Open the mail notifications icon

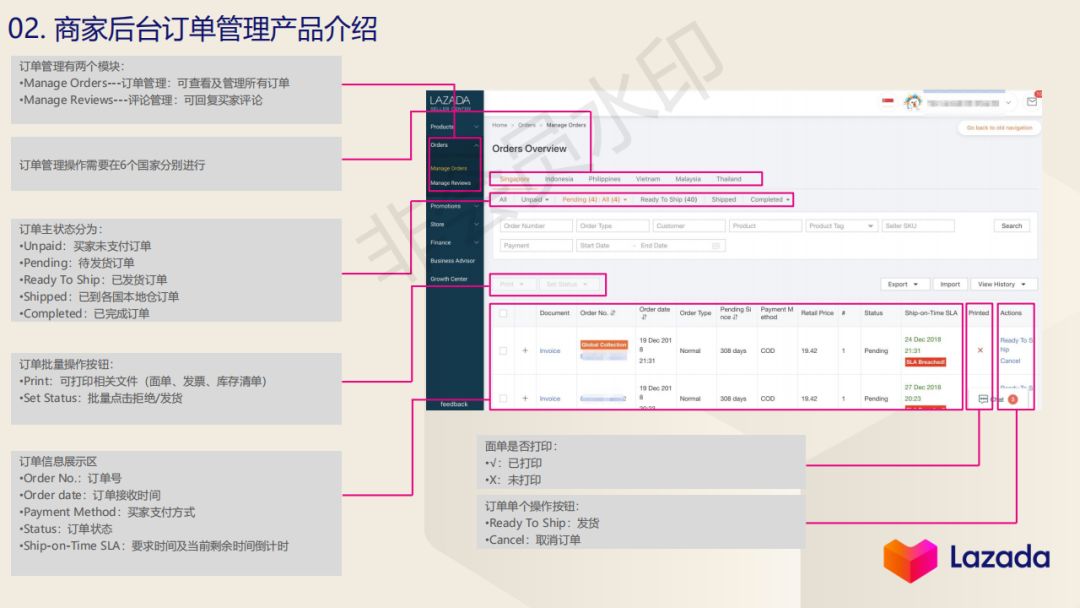point(1032,102)
